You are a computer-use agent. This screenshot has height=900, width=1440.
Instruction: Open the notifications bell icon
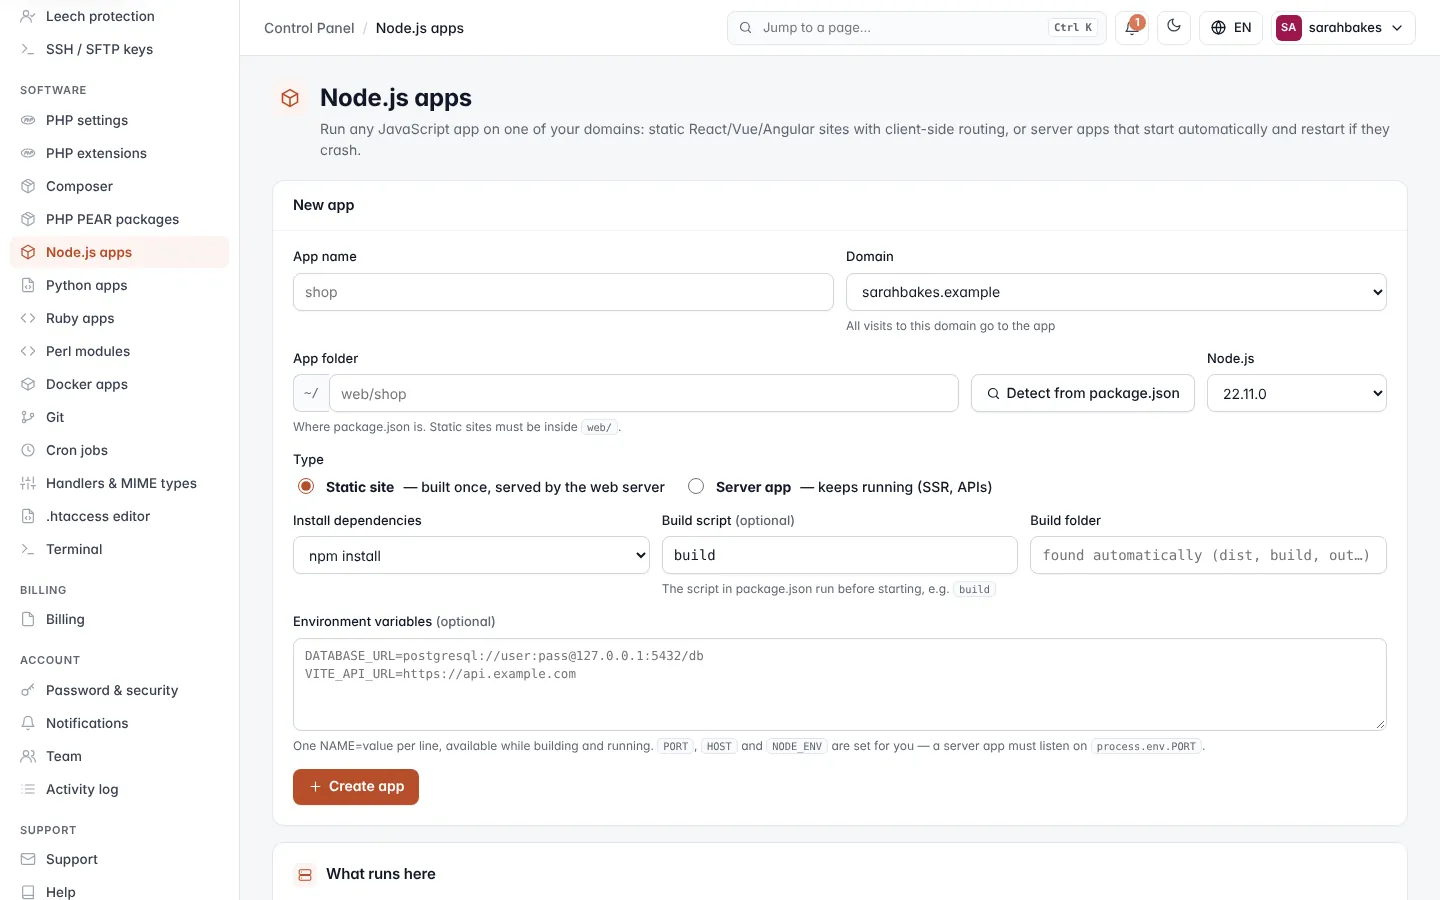click(x=1131, y=27)
